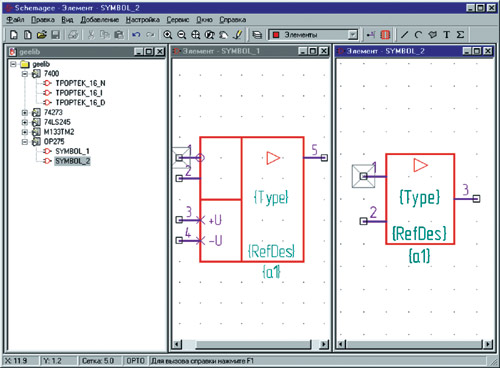
Task: Select ТРОРТЕК_16_N tree item
Action: [80, 83]
